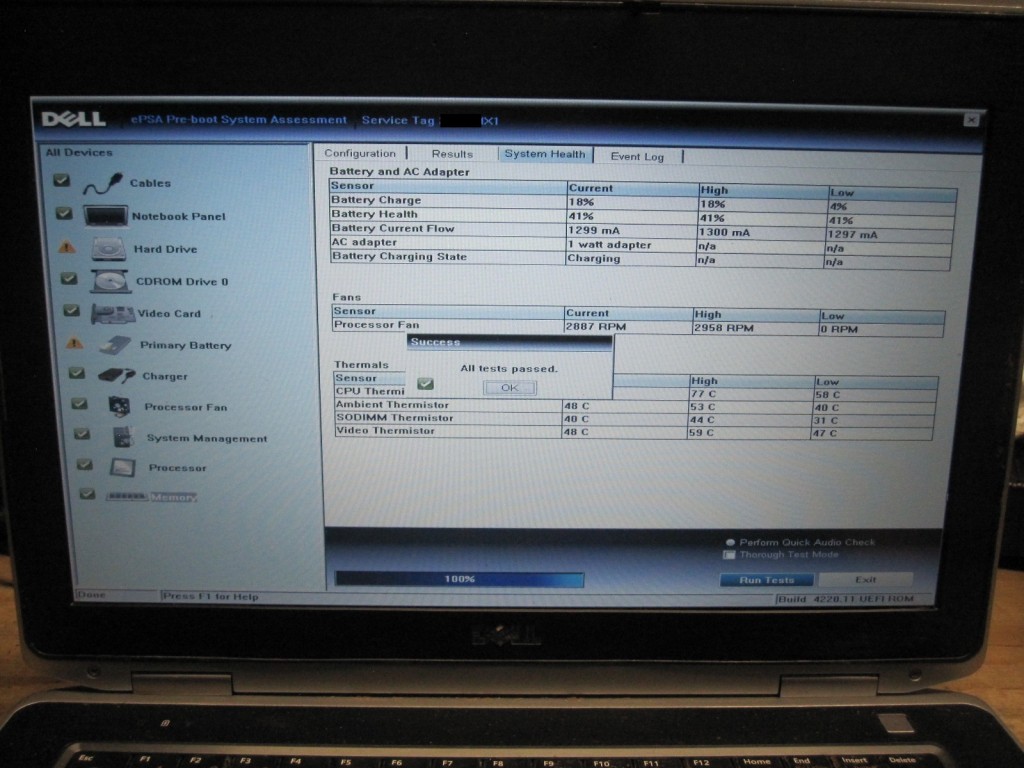This screenshot has width=1024, height=768.
Task: Click the Primary Battery warning triangle
Action: click(74, 343)
